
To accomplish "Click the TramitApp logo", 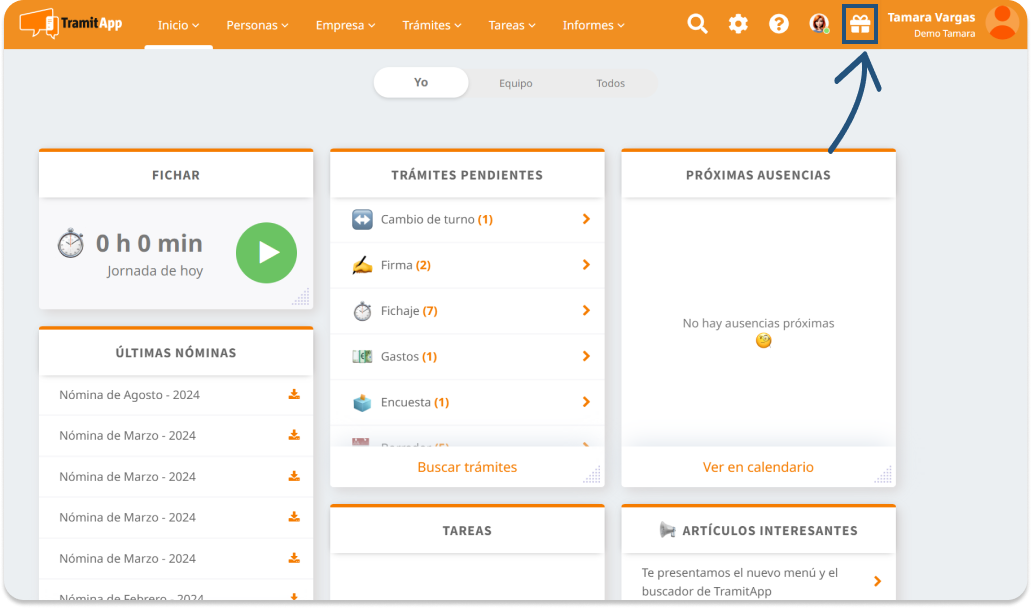I will [71, 23].
